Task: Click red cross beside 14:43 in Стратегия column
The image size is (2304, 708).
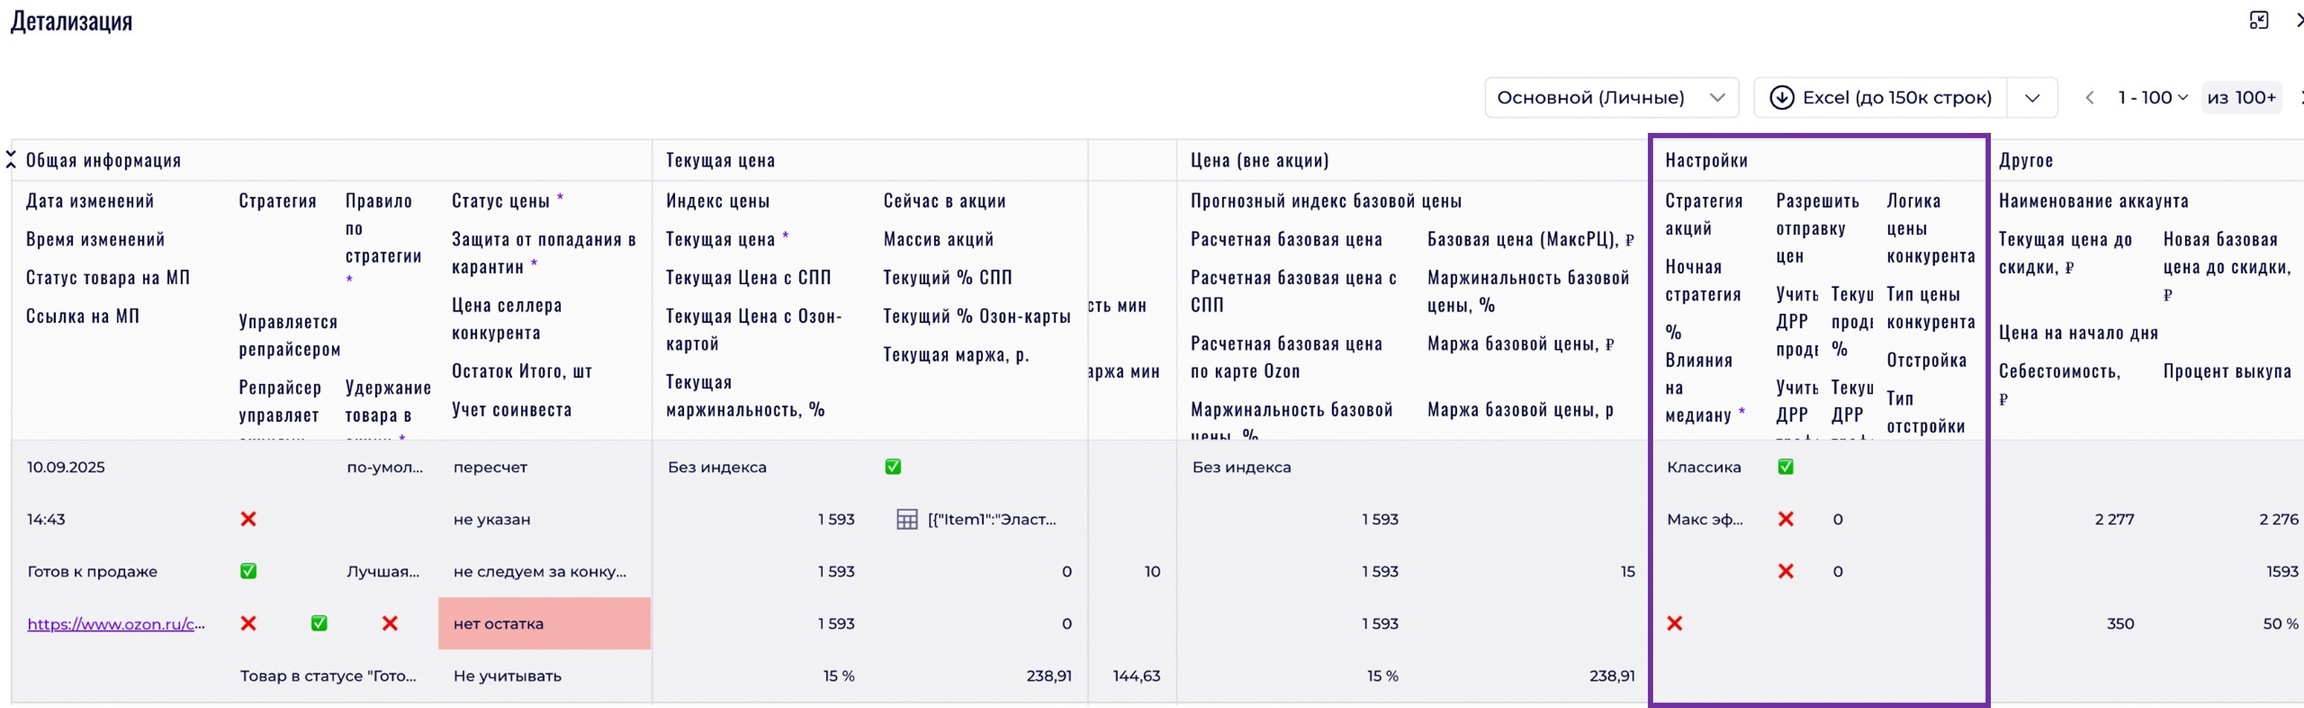Action: [248, 519]
